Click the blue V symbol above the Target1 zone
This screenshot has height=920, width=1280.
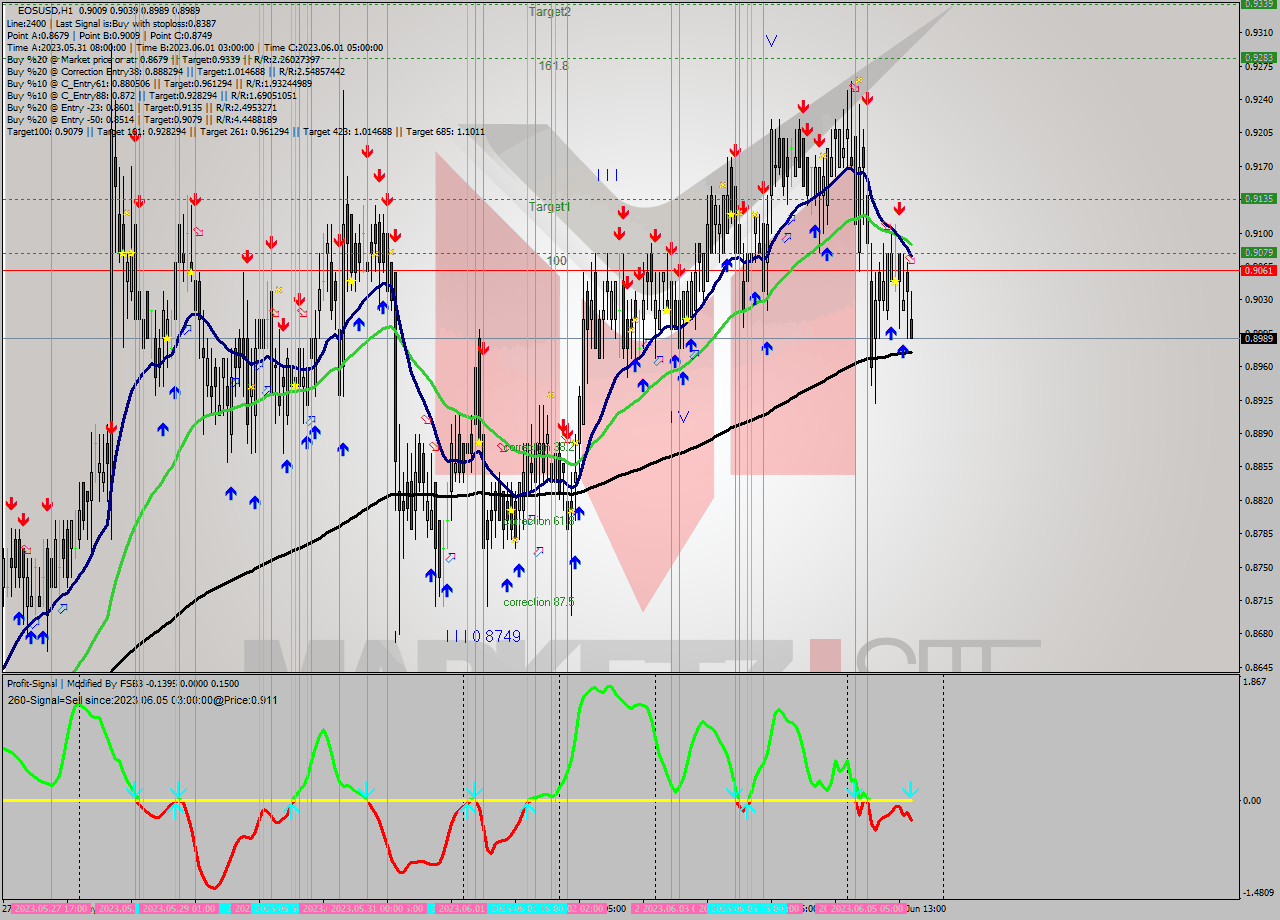[x=770, y=40]
